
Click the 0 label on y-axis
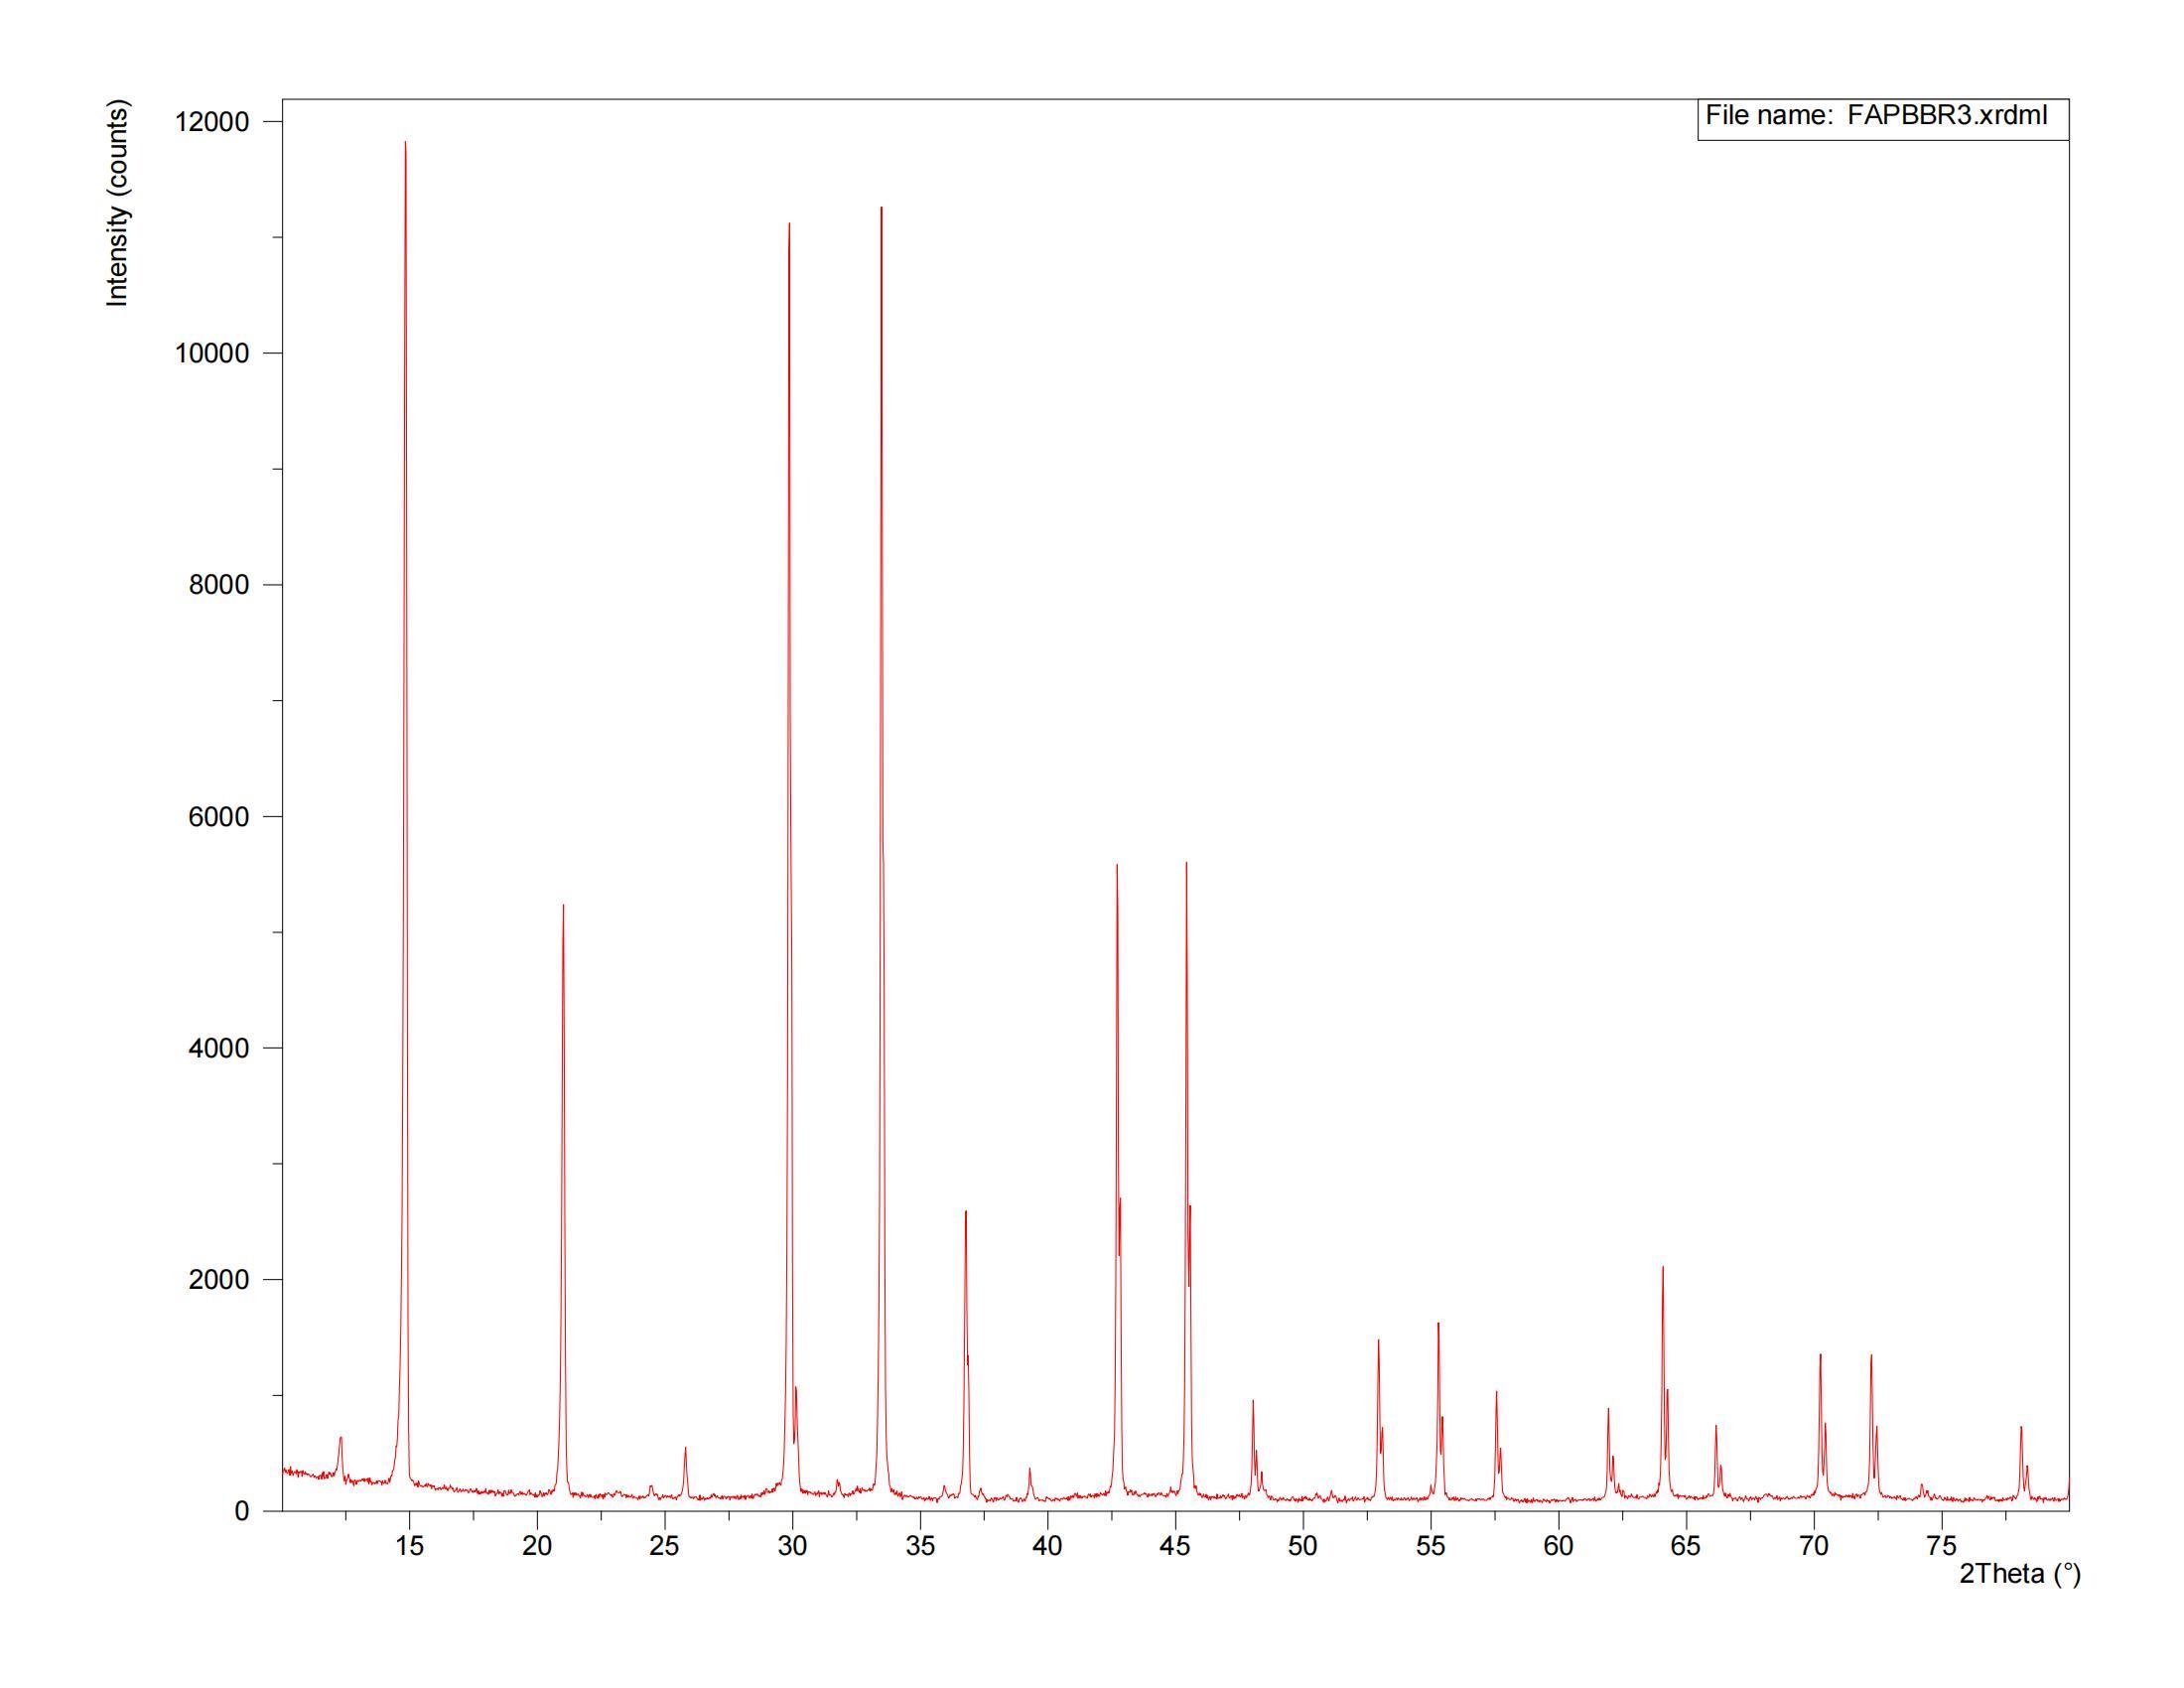(x=242, y=1511)
